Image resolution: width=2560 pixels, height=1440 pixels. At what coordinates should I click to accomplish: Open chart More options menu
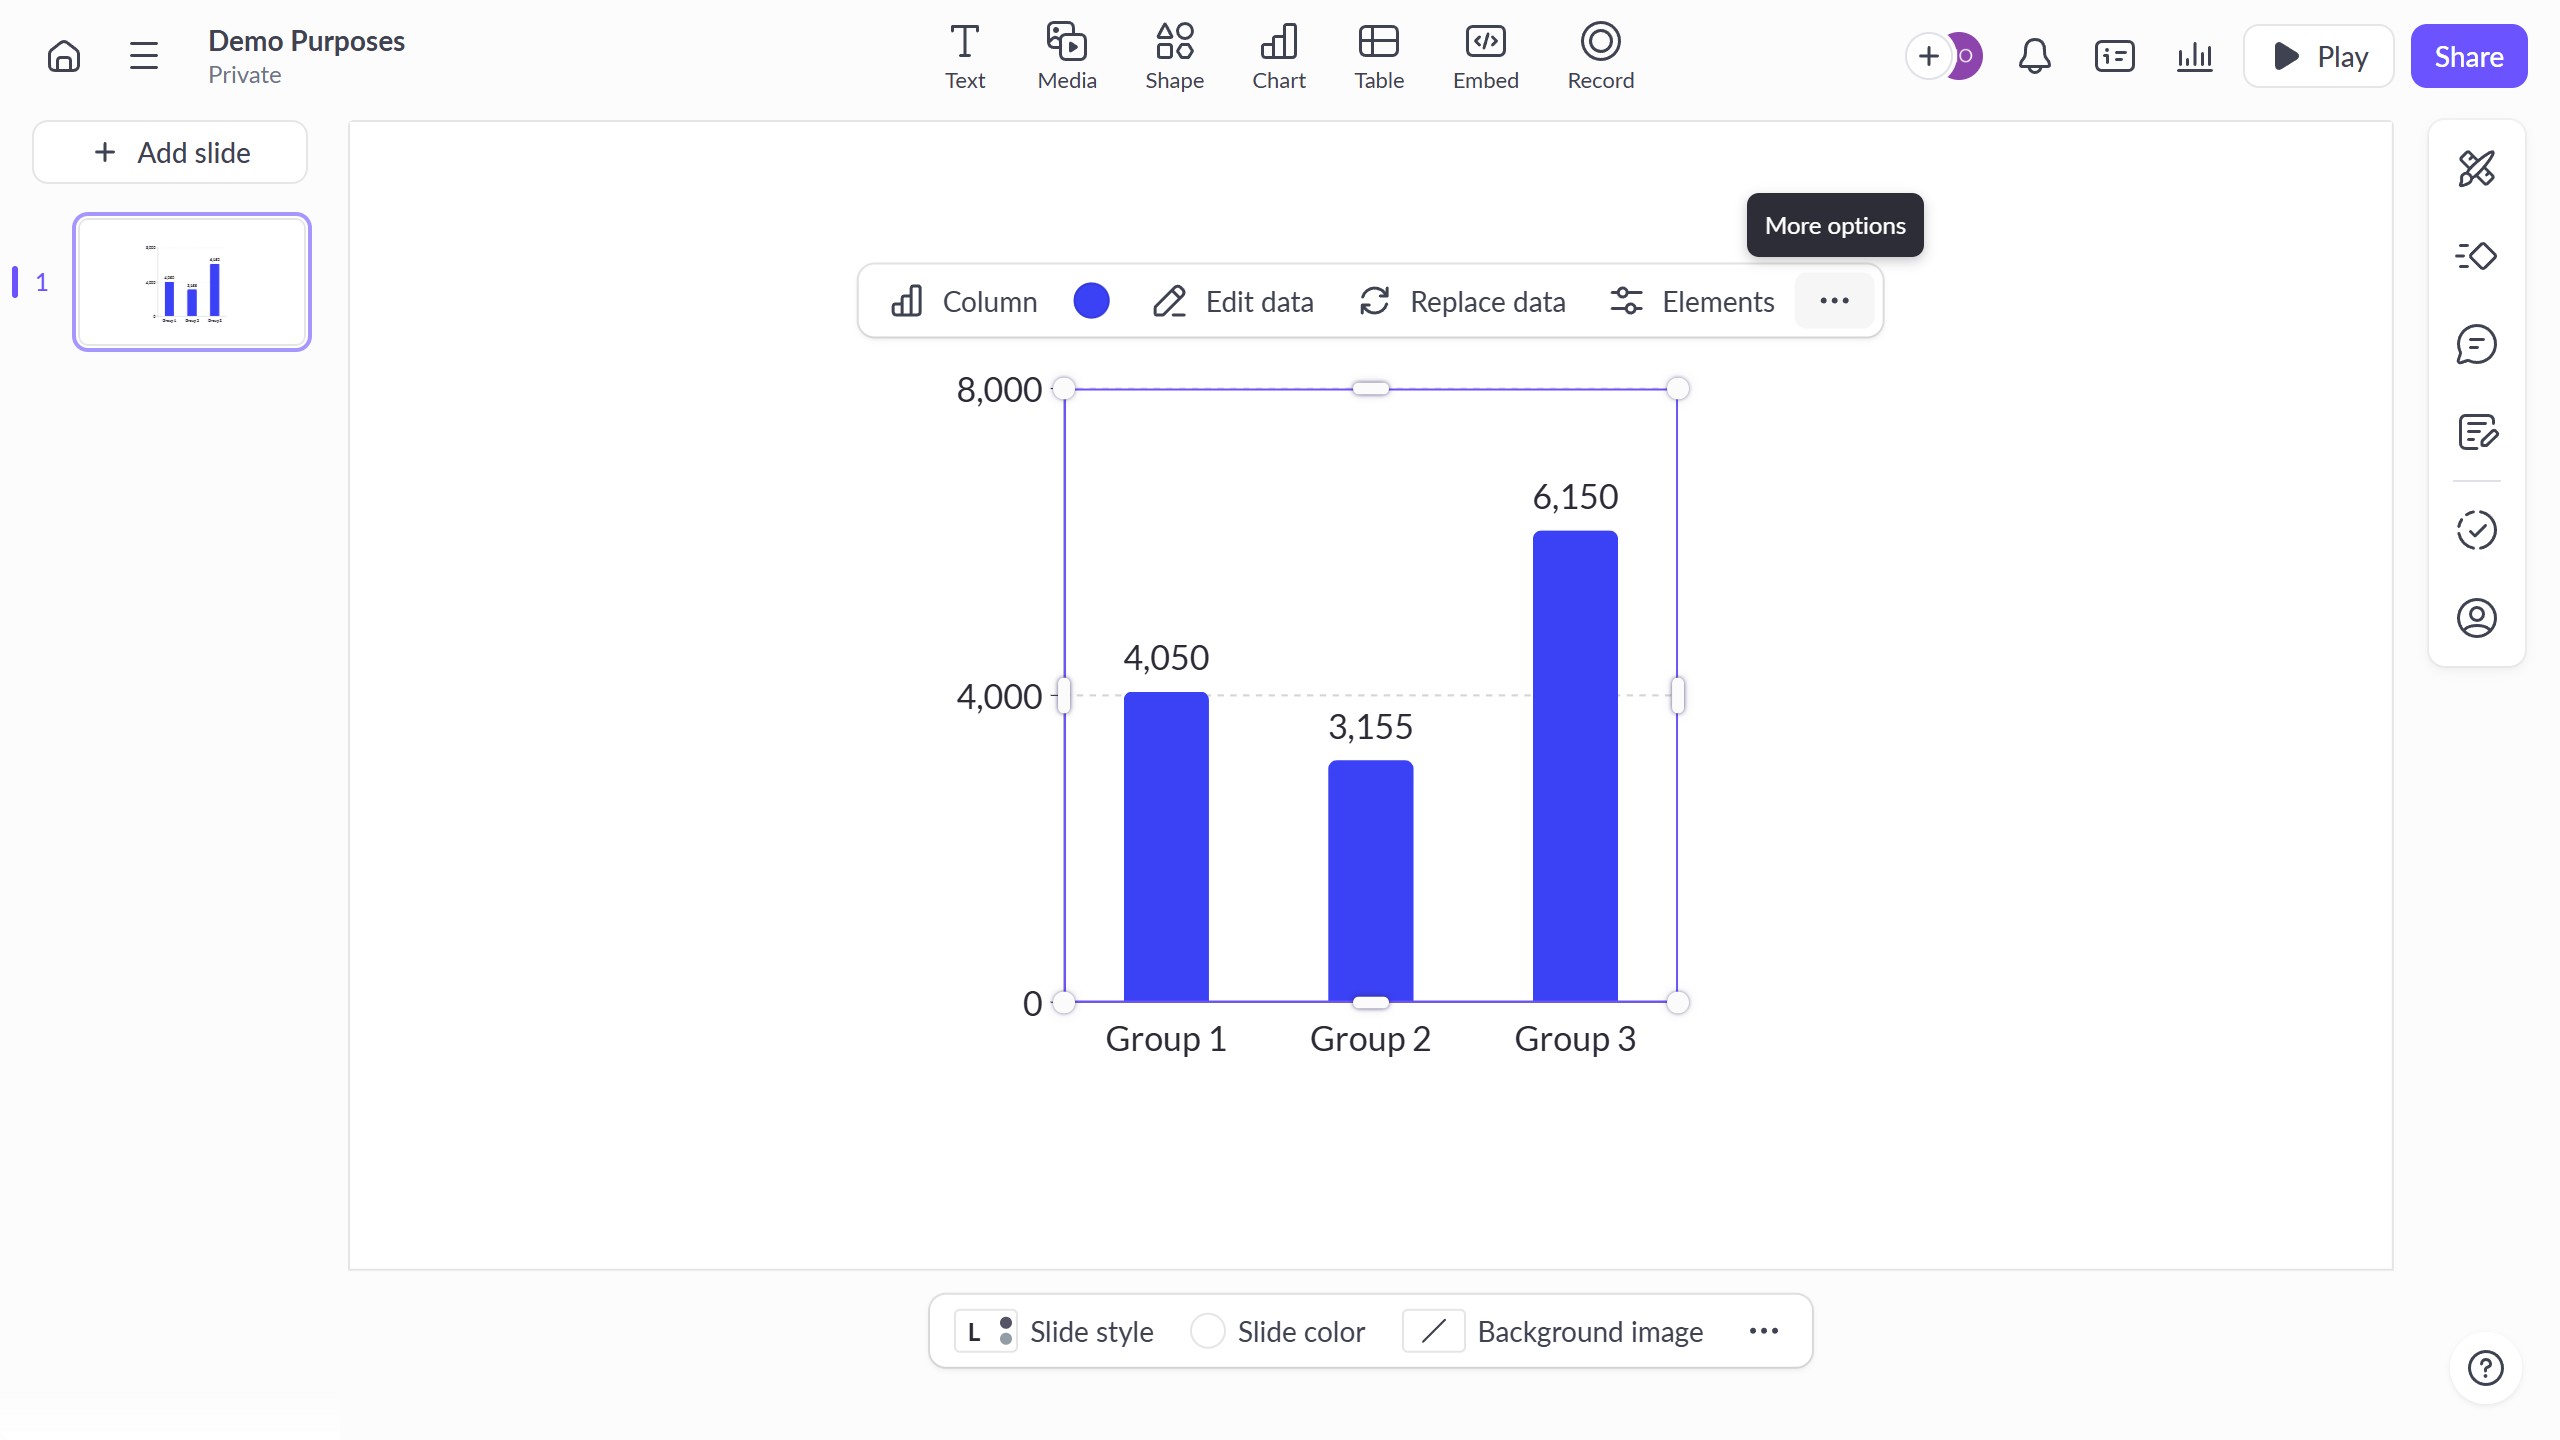[1834, 301]
